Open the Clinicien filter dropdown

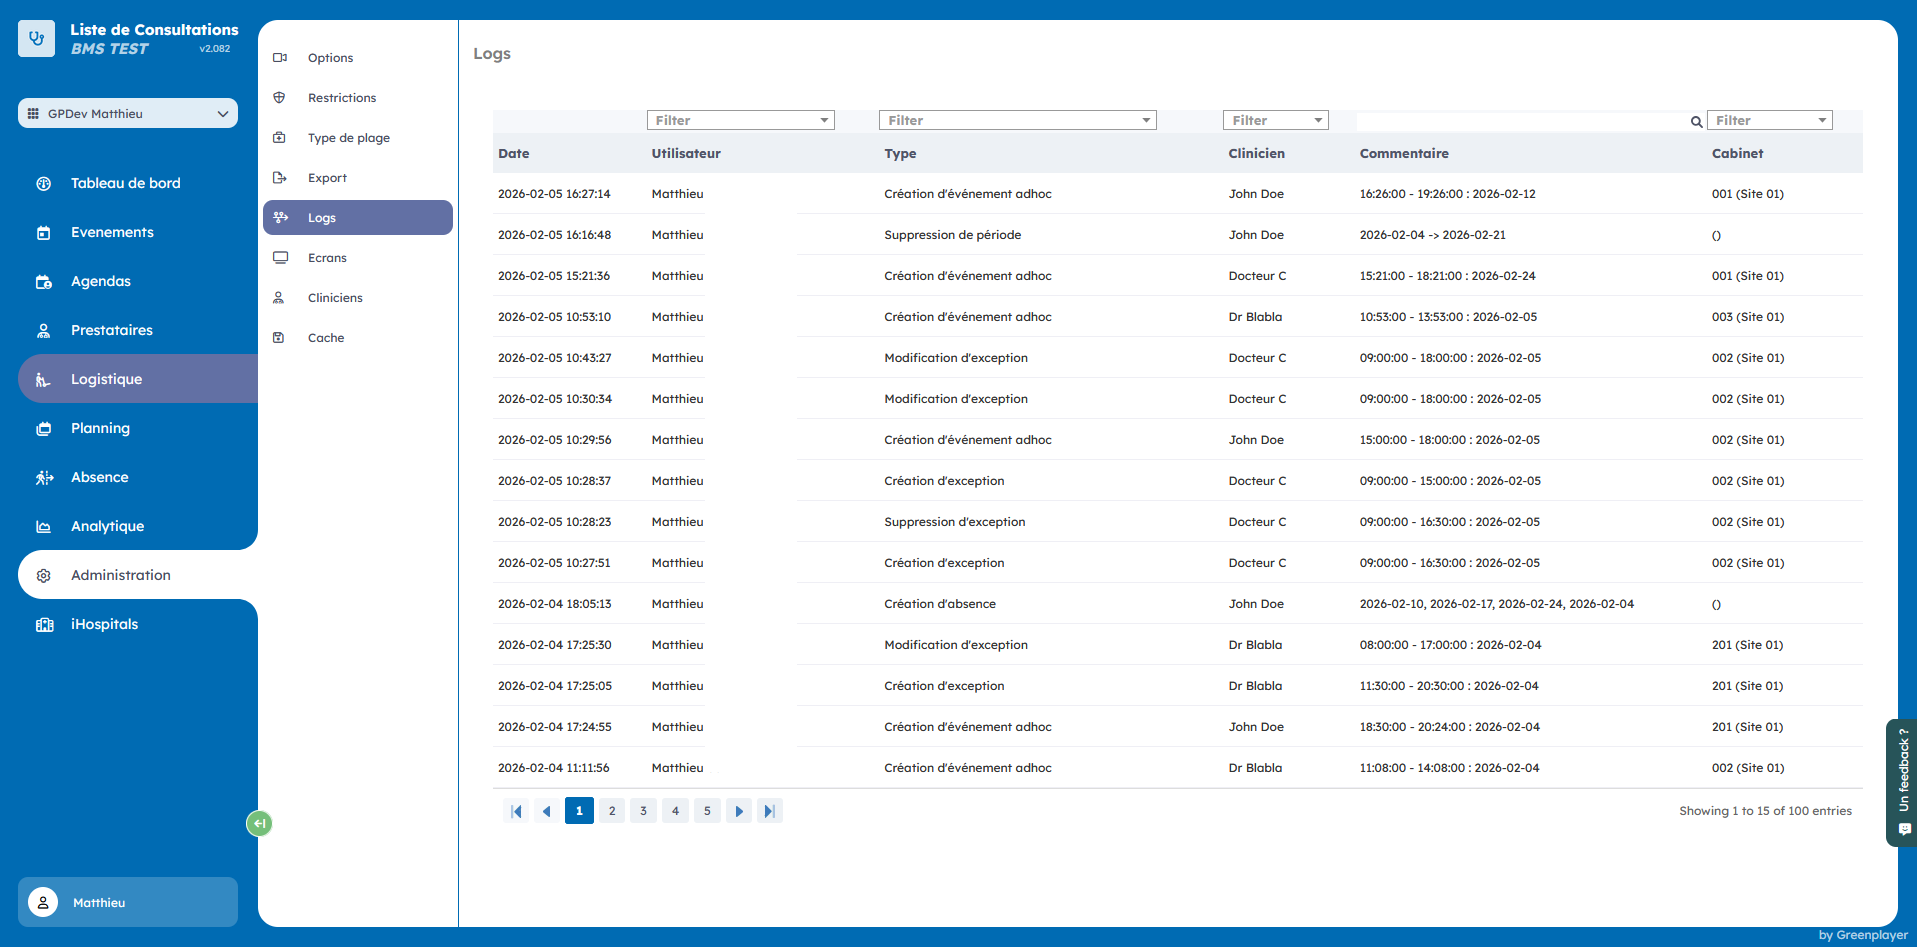1275,120
